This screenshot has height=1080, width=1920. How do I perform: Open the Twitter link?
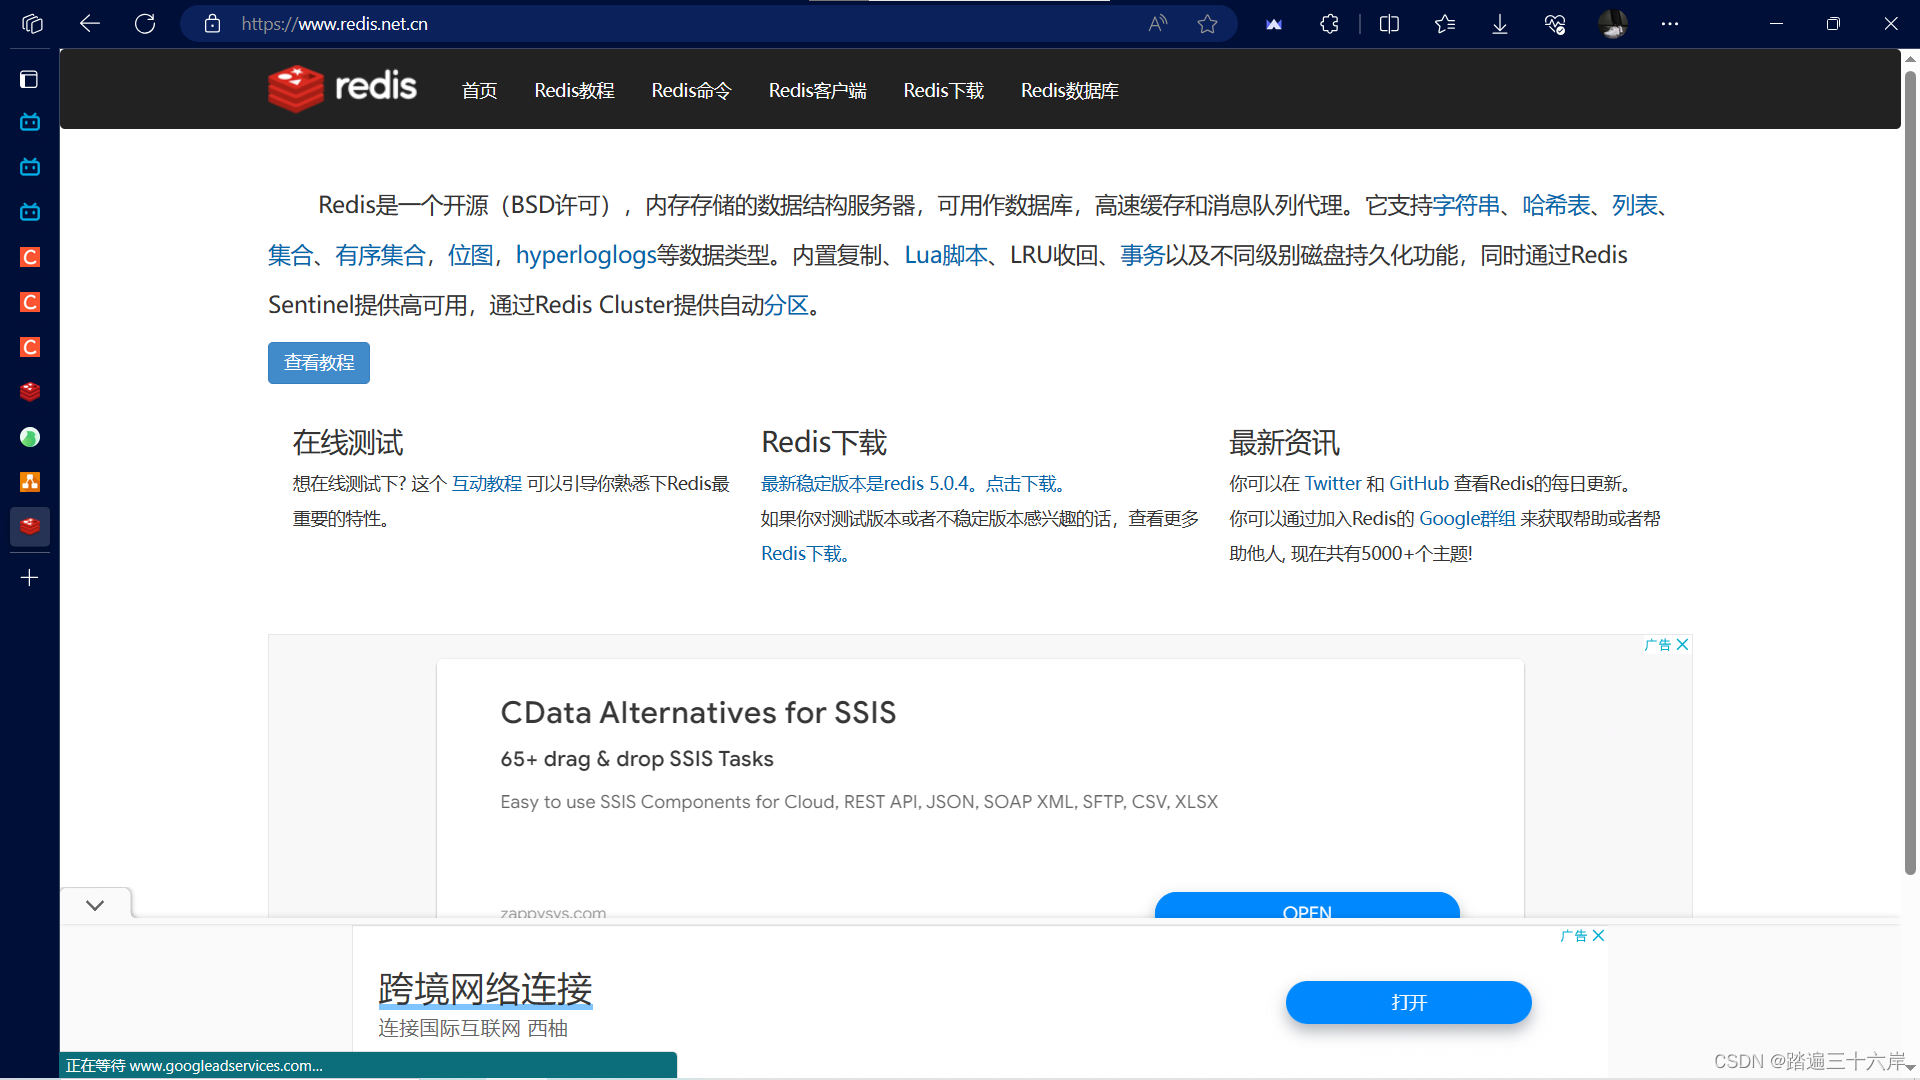(x=1333, y=484)
